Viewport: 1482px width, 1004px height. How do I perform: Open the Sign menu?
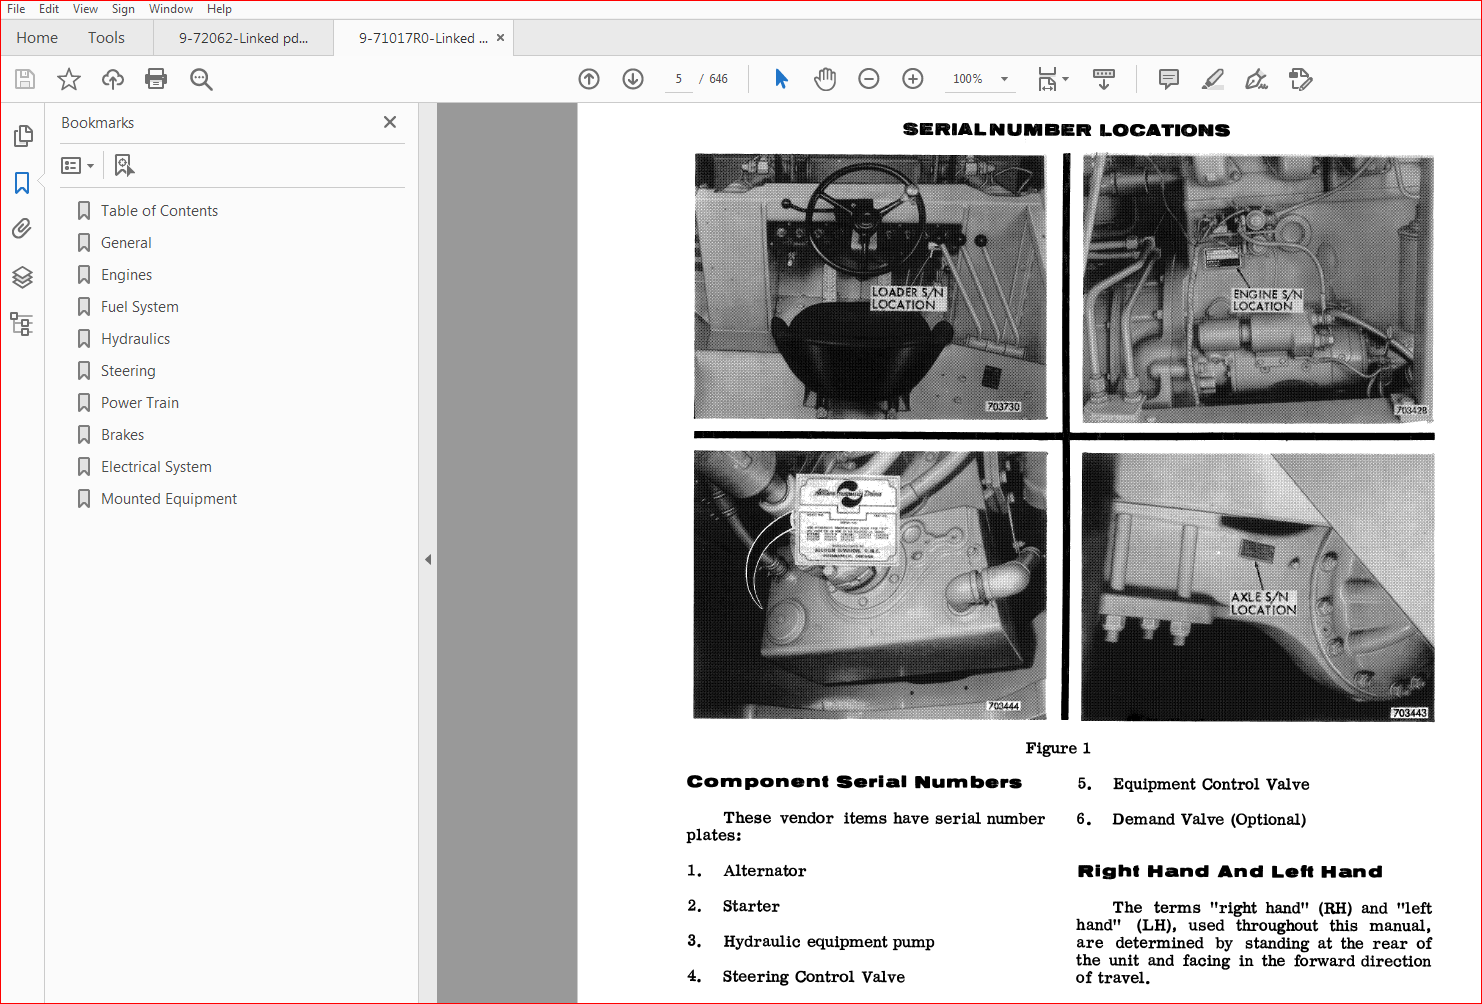point(123,9)
